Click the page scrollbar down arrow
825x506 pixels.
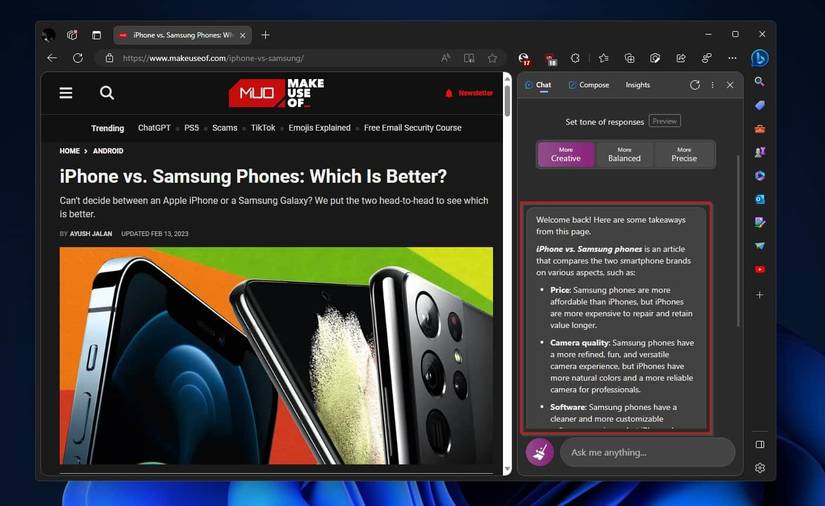507,469
